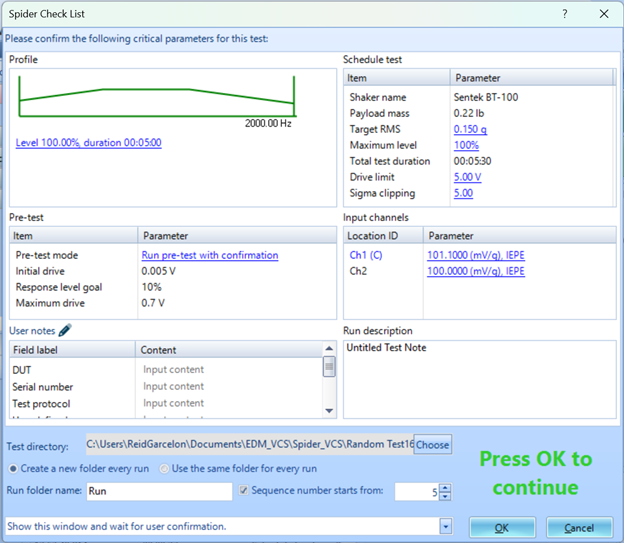This screenshot has width=624, height=543.
Task: Click Choose to pick test directory
Action: [x=432, y=444]
